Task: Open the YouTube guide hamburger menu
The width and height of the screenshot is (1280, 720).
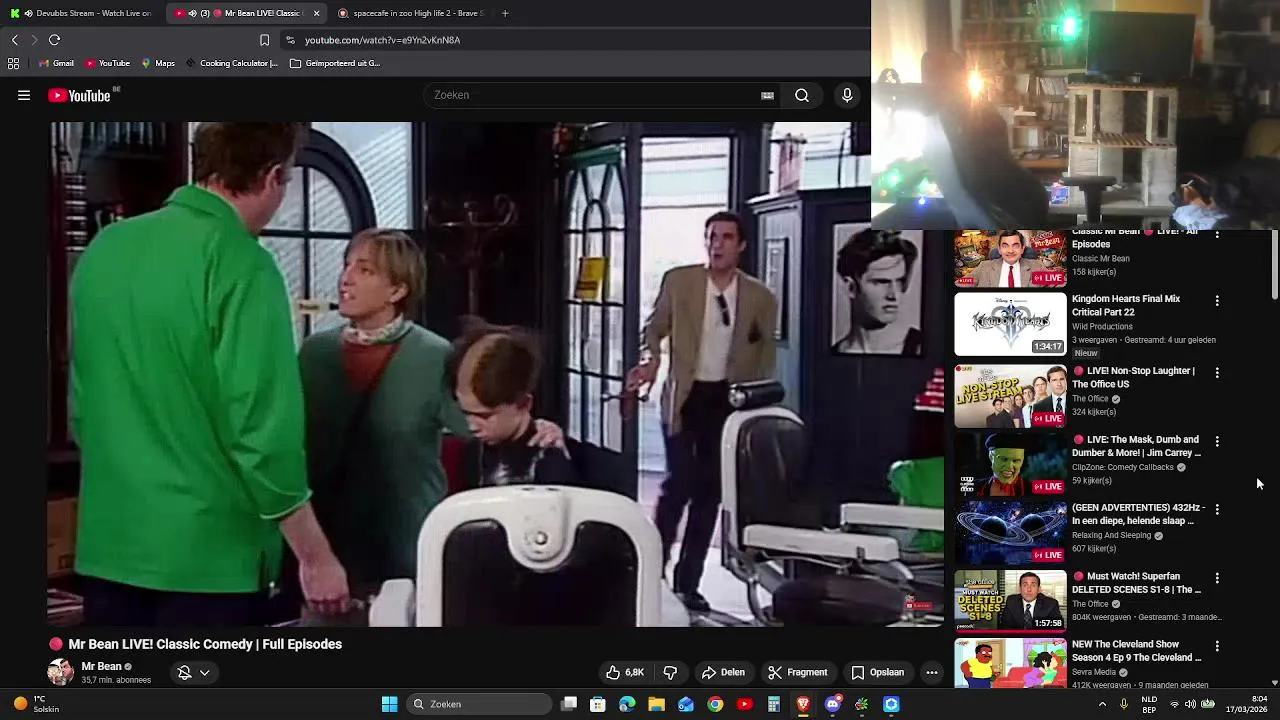Action: (x=24, y=96)
